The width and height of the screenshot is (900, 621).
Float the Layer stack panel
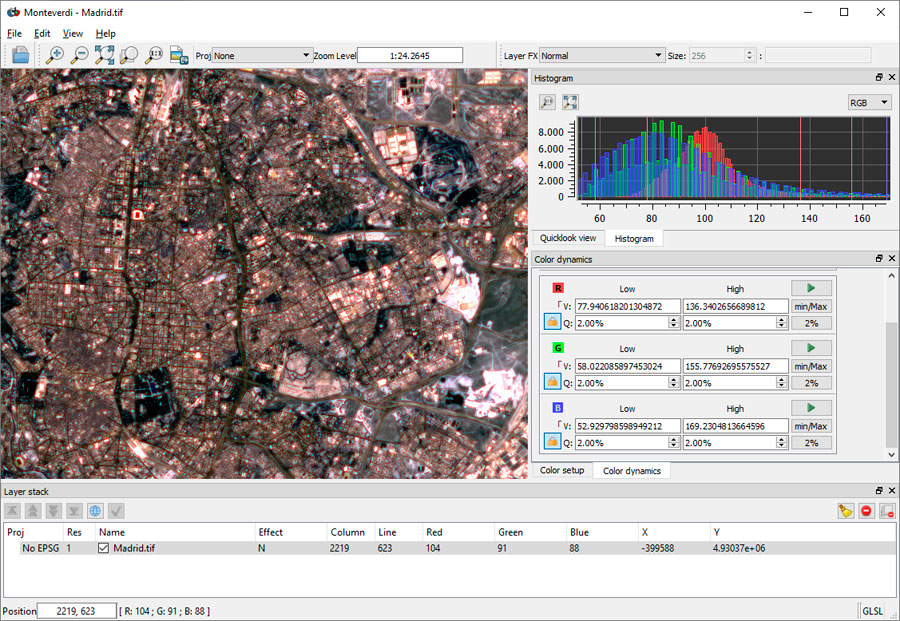879,491
